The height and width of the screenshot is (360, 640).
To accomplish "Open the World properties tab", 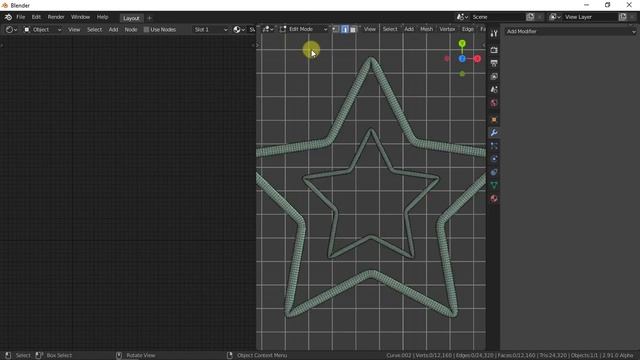I will click(494, 102).
